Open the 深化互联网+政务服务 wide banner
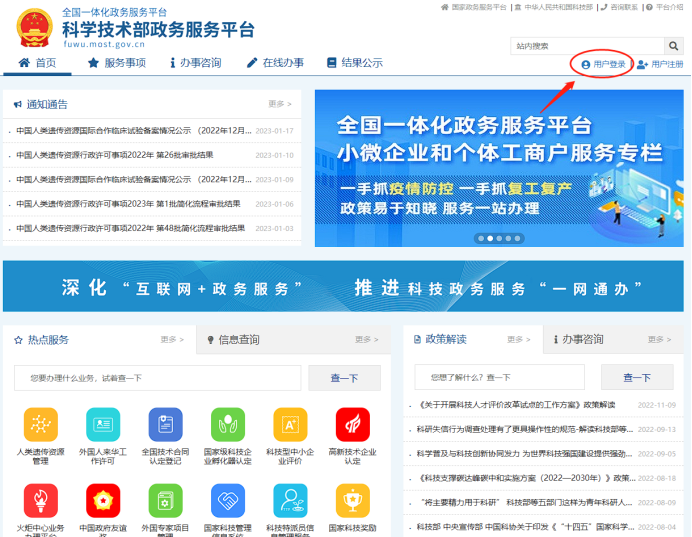Screen dimensions: 692x537 click(343, 286)
